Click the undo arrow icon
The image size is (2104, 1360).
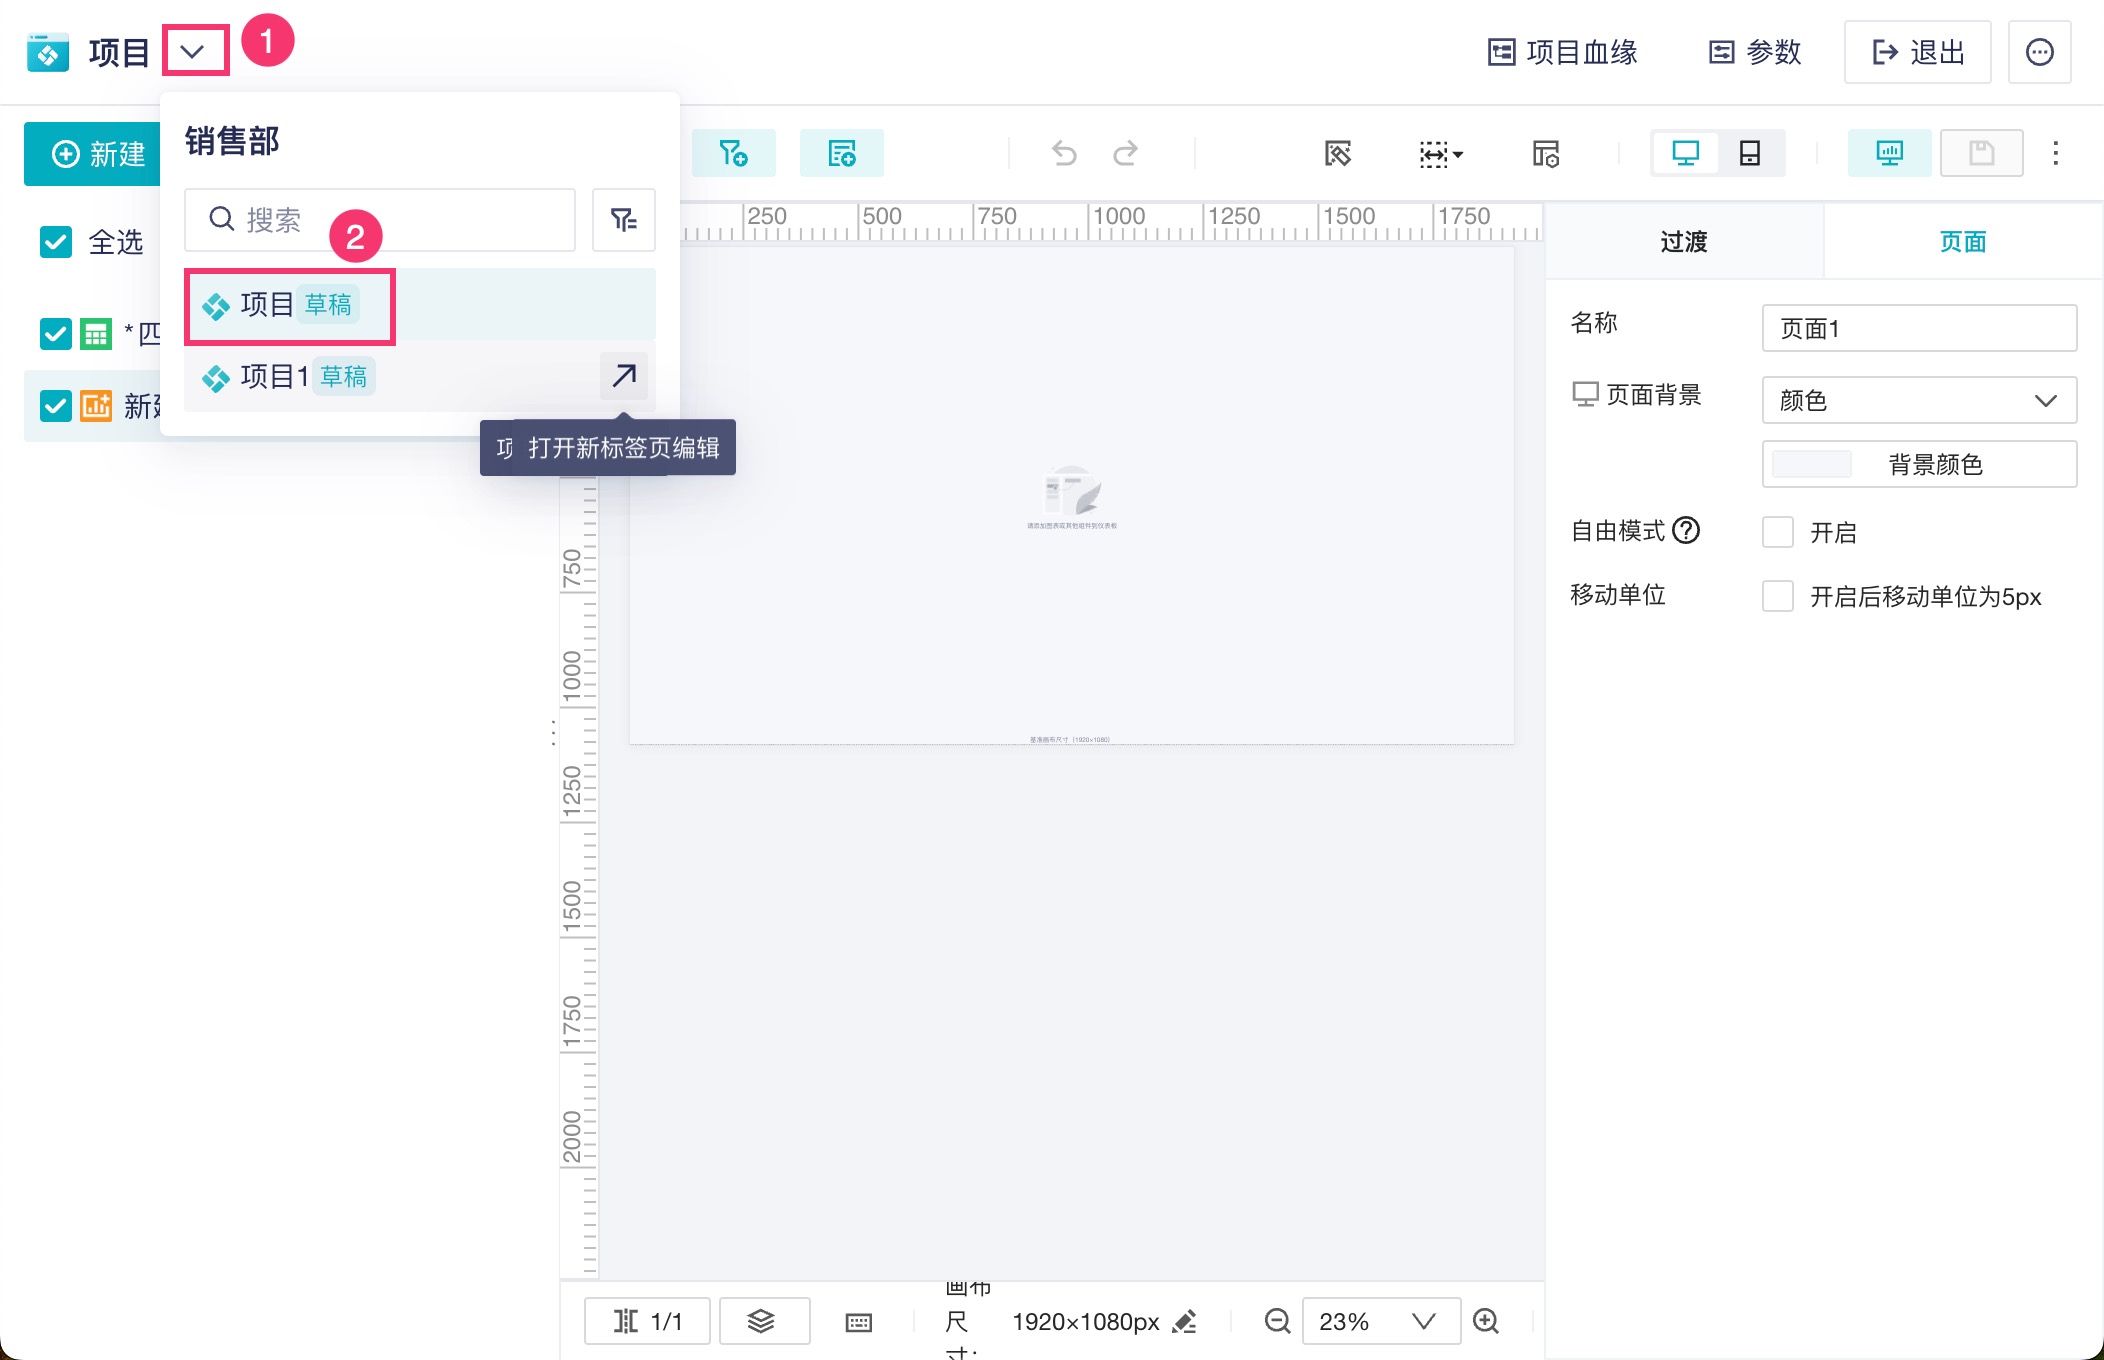[x=1064, y=153]
